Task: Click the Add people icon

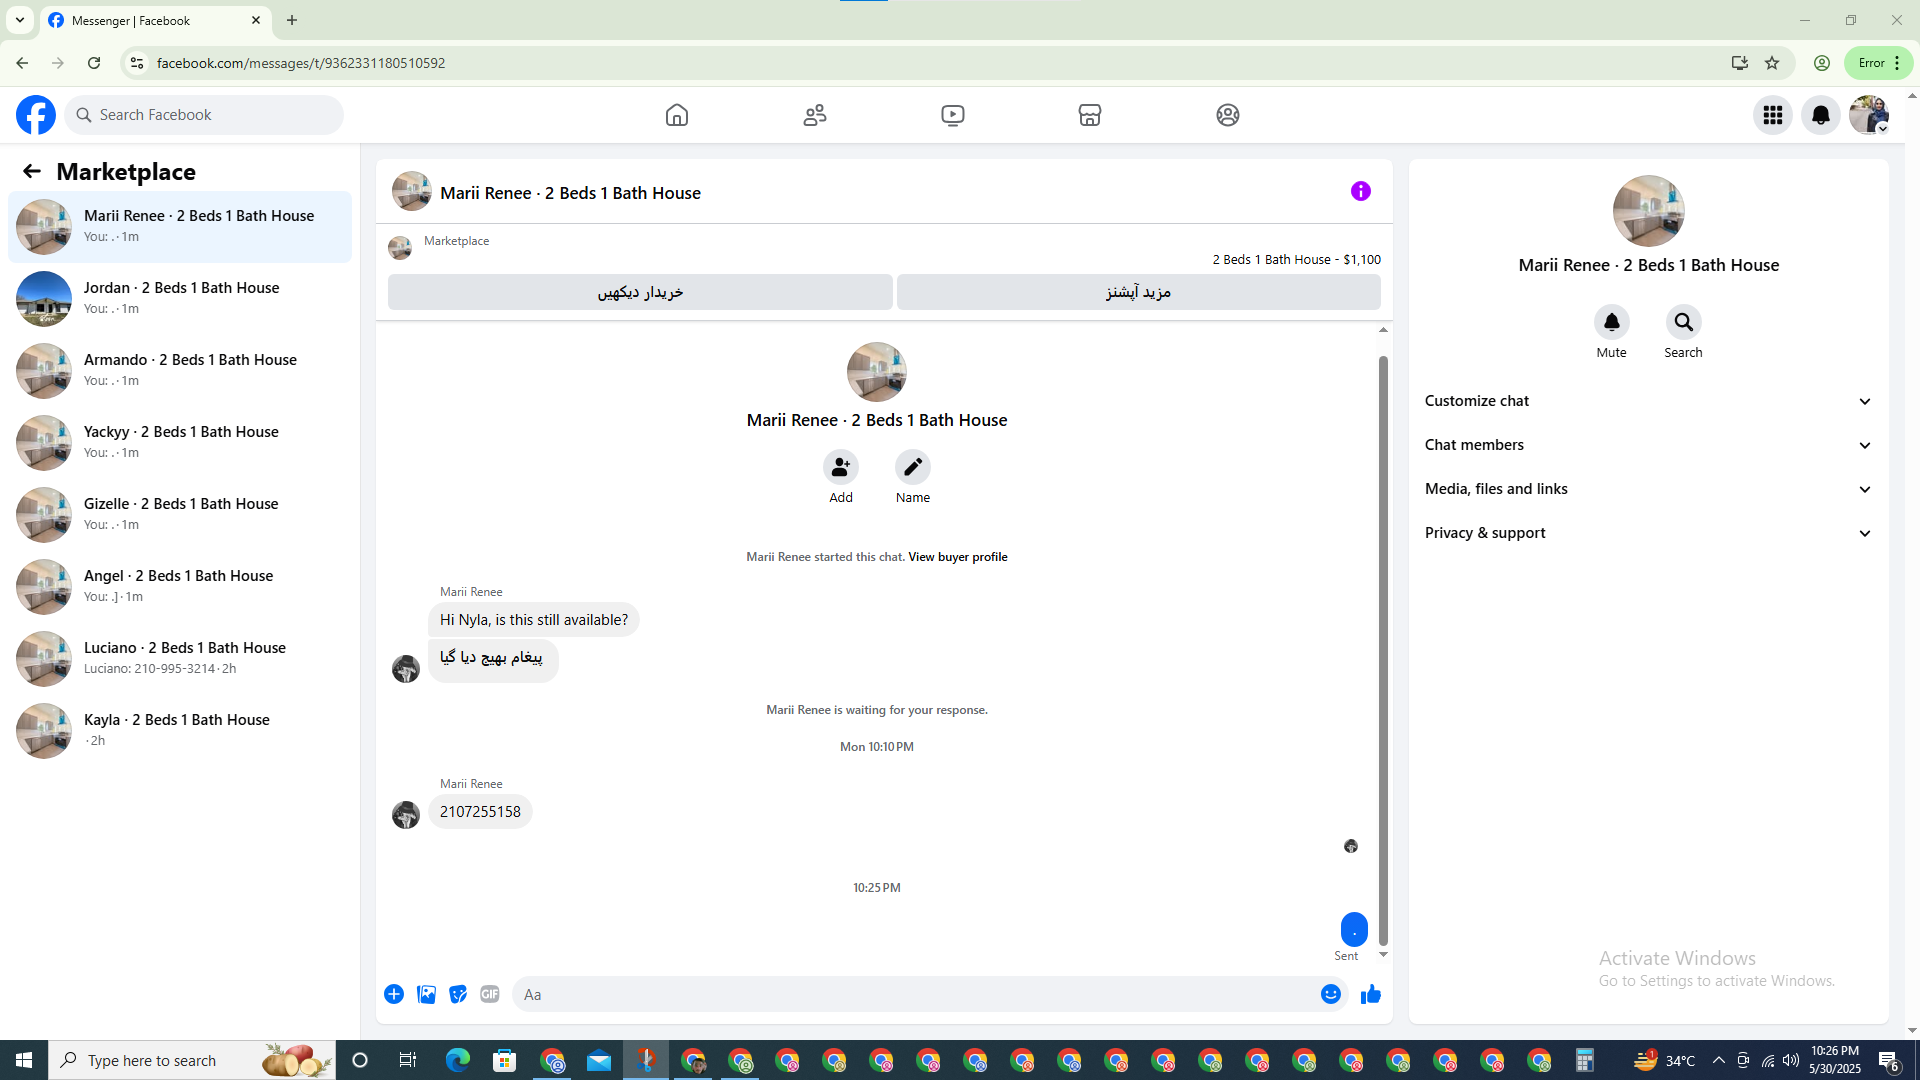Action: pyautogui.click(x=841, y=467)
